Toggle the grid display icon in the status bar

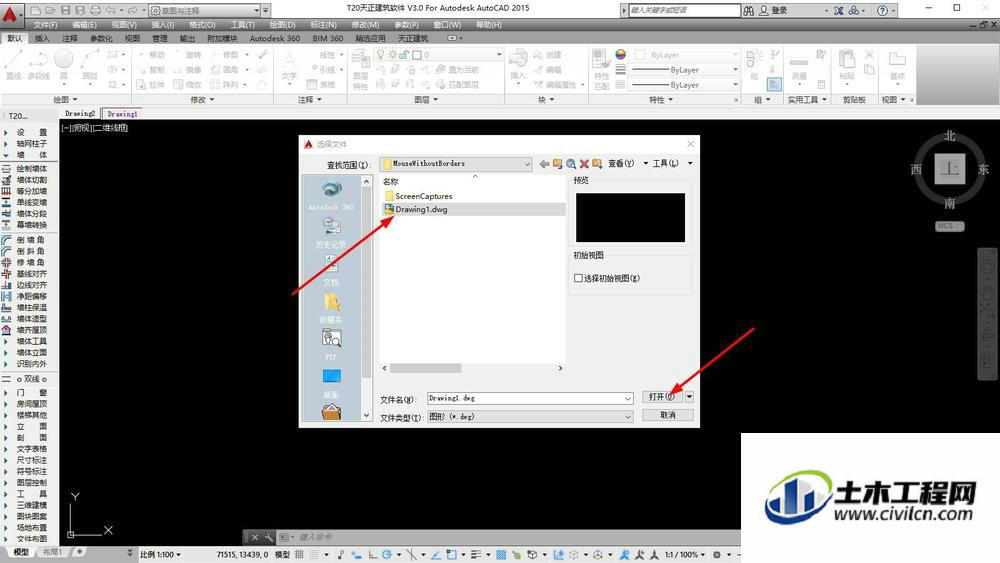(x=299, y=554)
